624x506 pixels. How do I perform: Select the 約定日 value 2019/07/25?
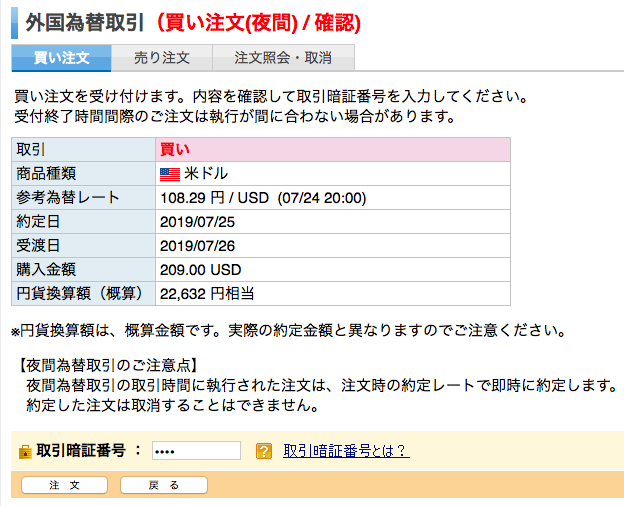click(197, 222)
